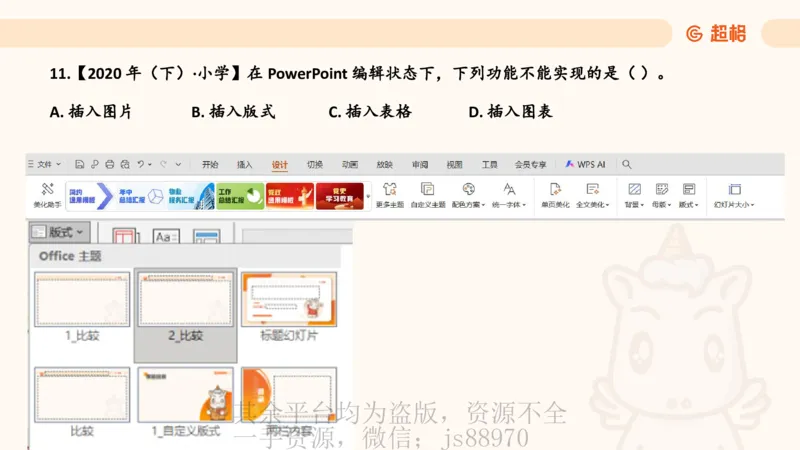Click the icon right of save
This screenshot has width=800, height=450.
point(94,164)
